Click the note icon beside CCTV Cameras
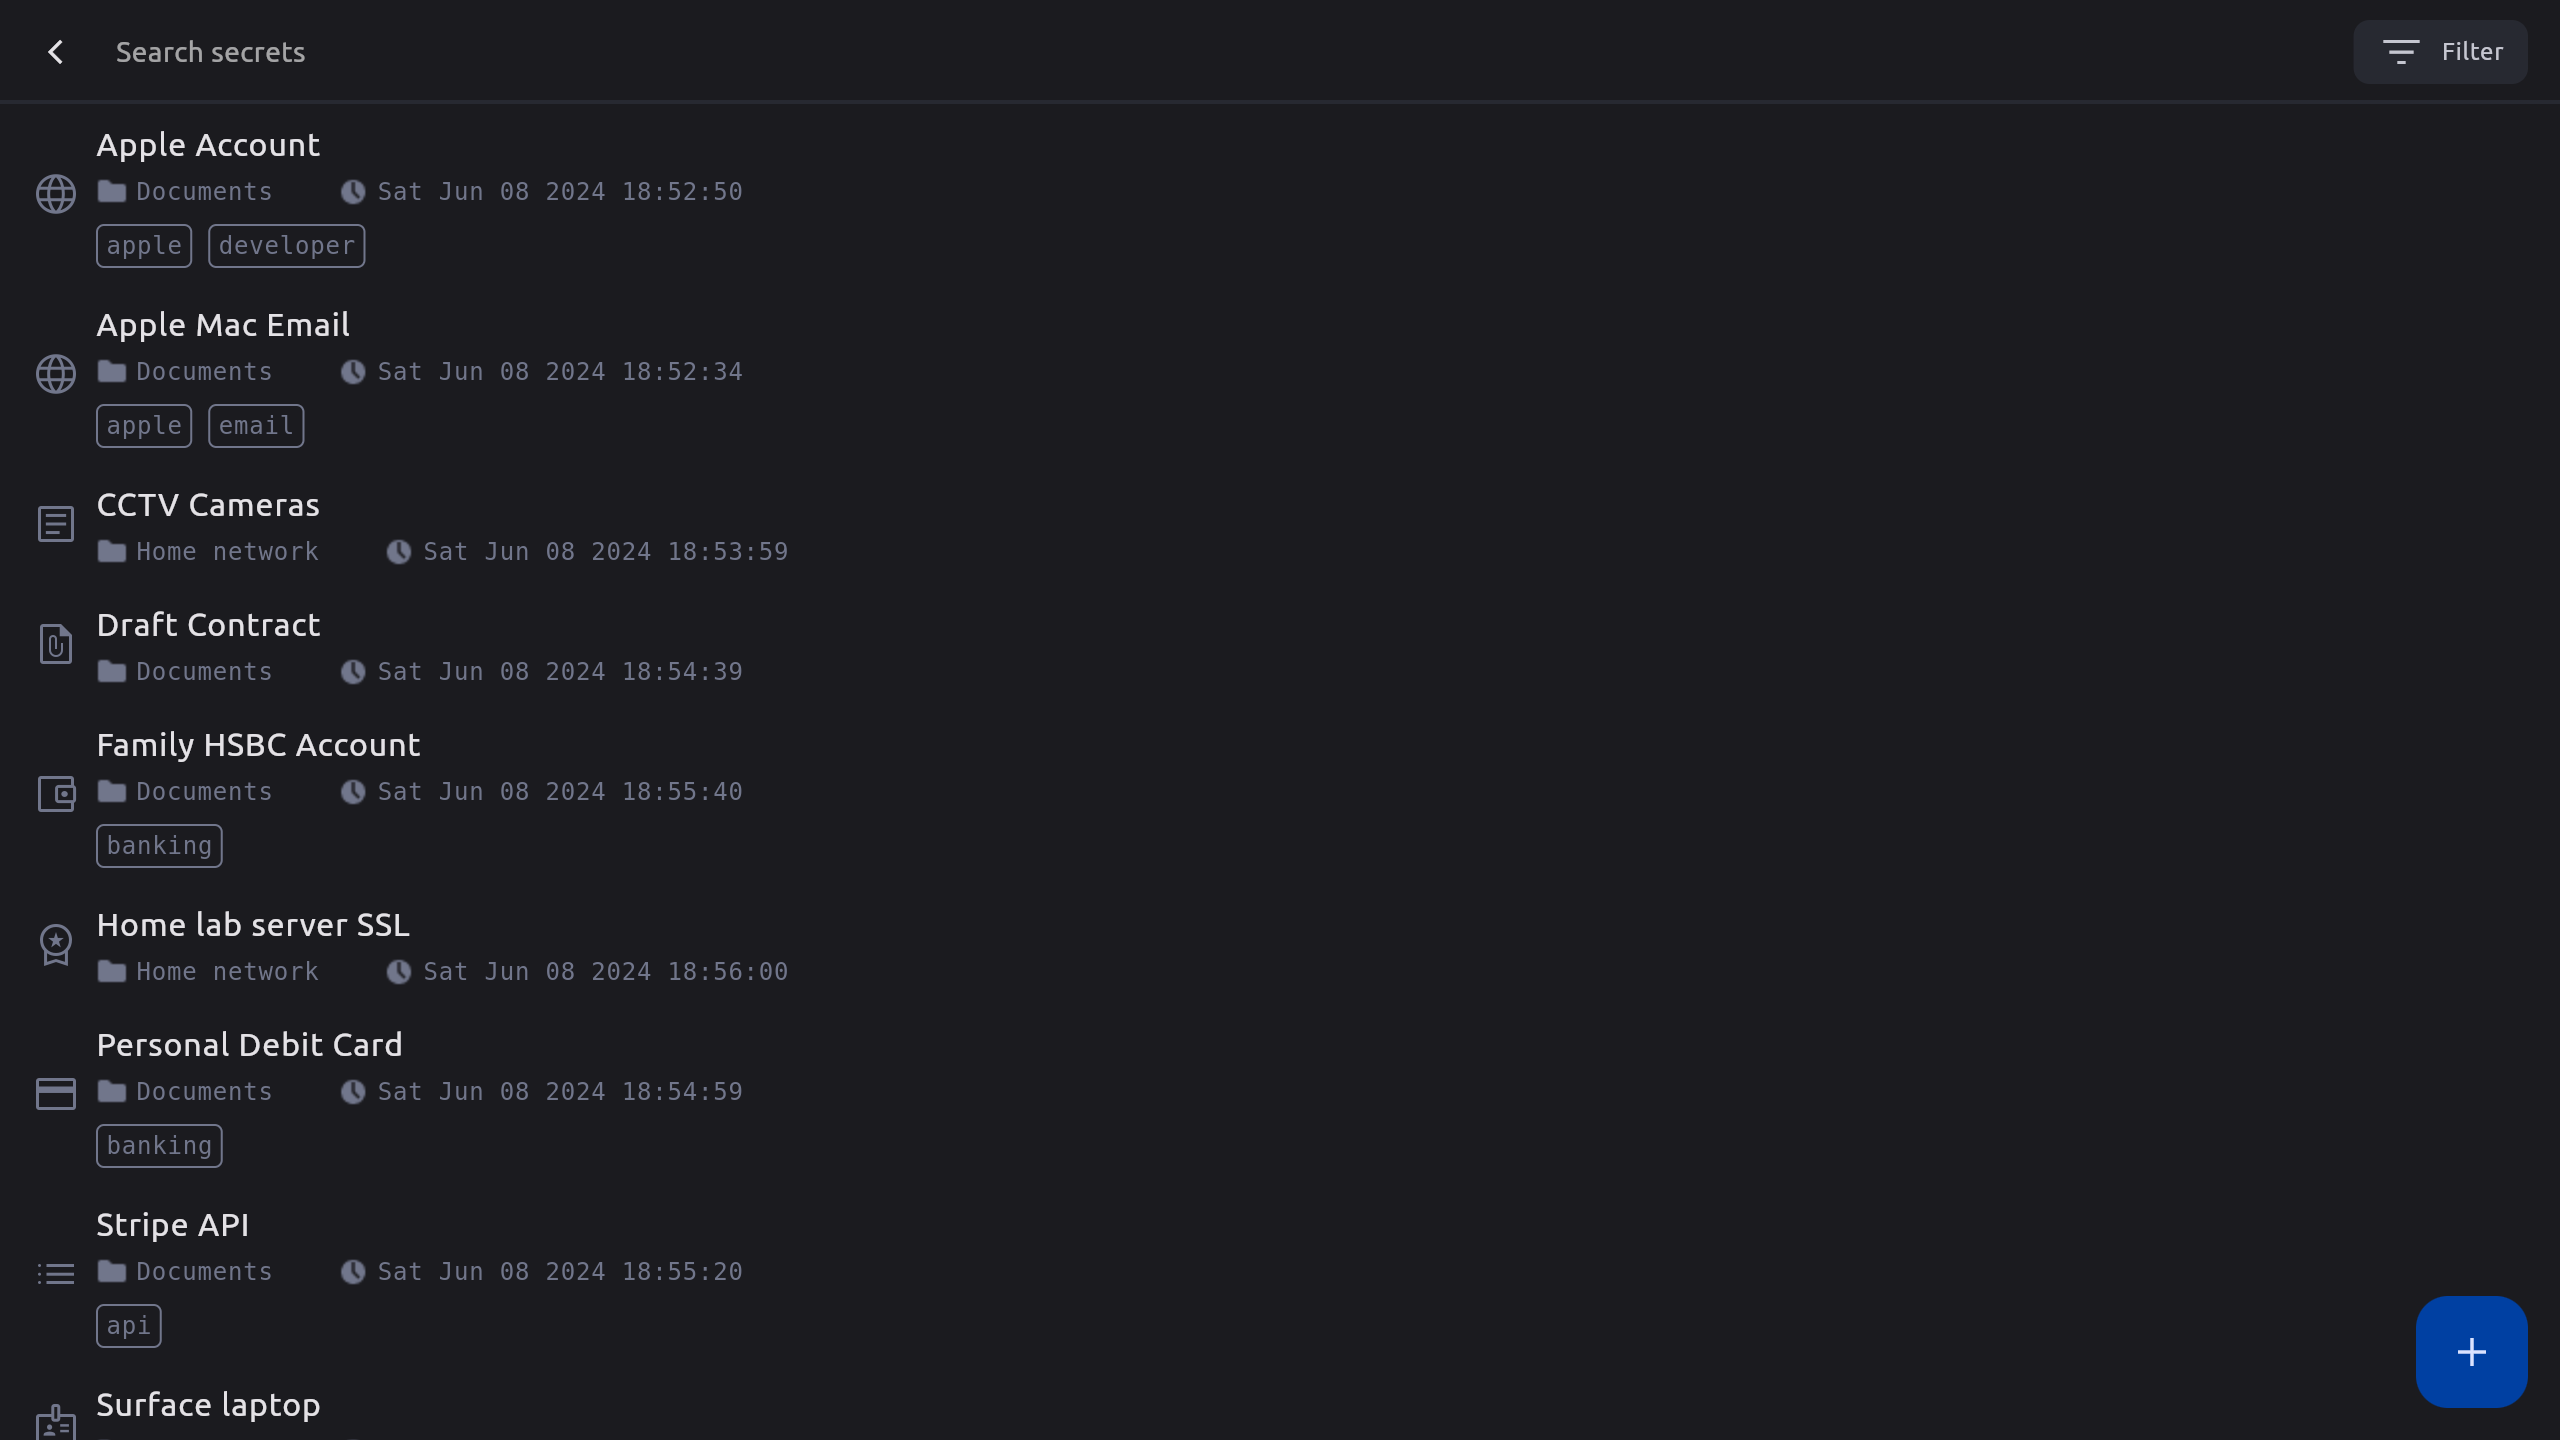The width and height of the screenshot is (2560, 1440). (56, 523)
